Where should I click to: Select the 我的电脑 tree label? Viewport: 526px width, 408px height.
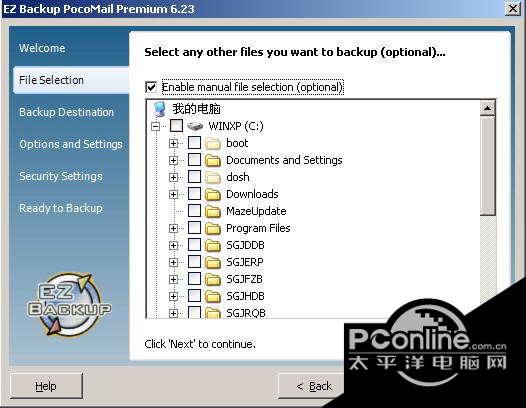pyautogui.click(x=197, y=109)
